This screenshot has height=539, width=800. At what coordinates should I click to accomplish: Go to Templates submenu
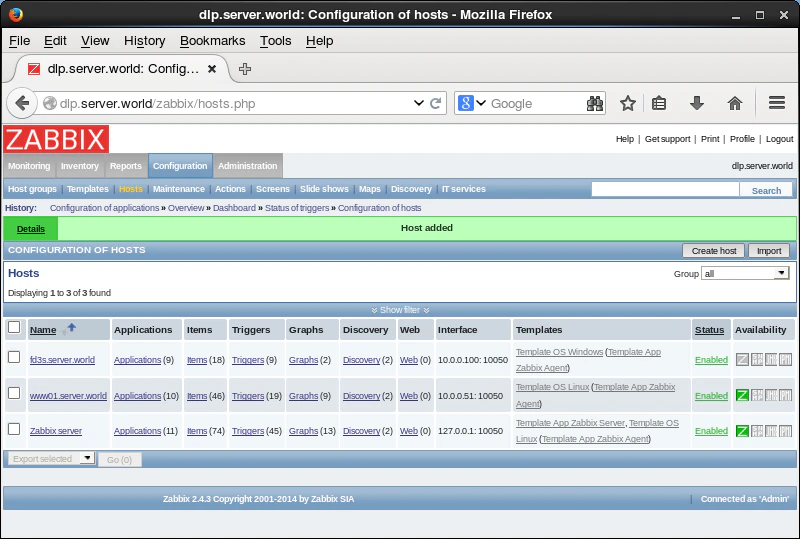[x=88, y=189]
